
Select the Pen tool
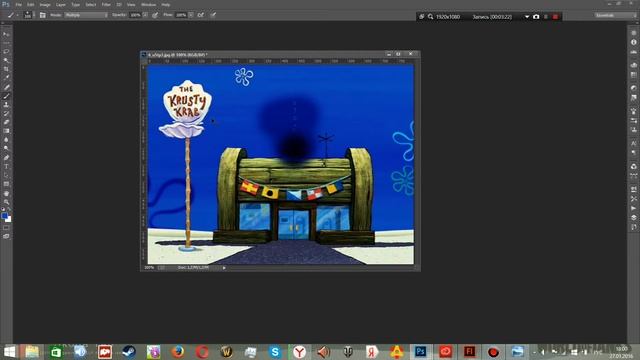[6, 158]
